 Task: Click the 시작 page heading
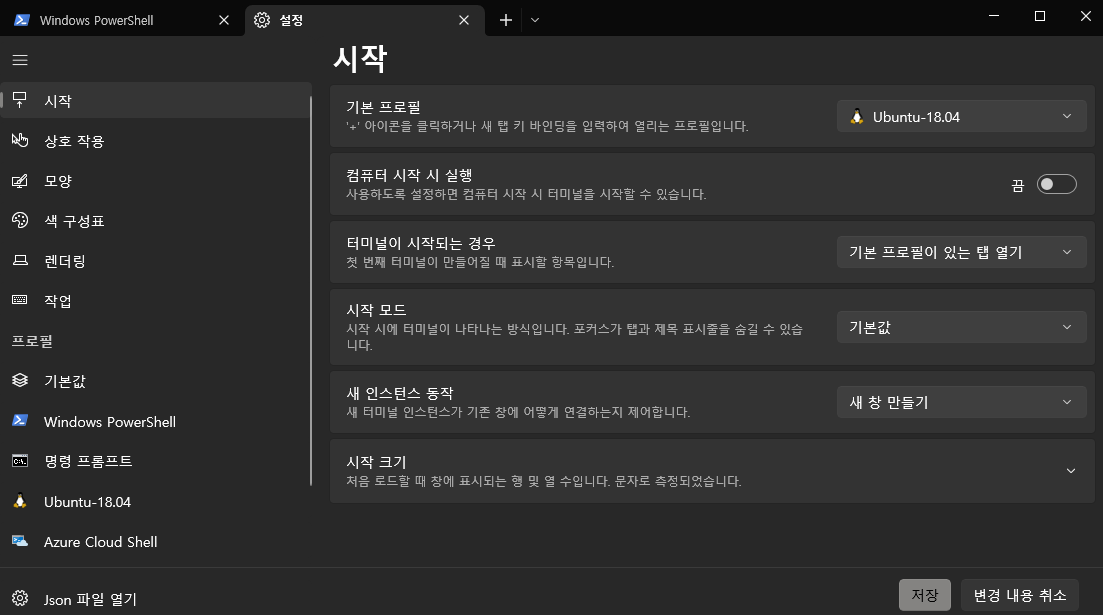[x=360, y=58]
